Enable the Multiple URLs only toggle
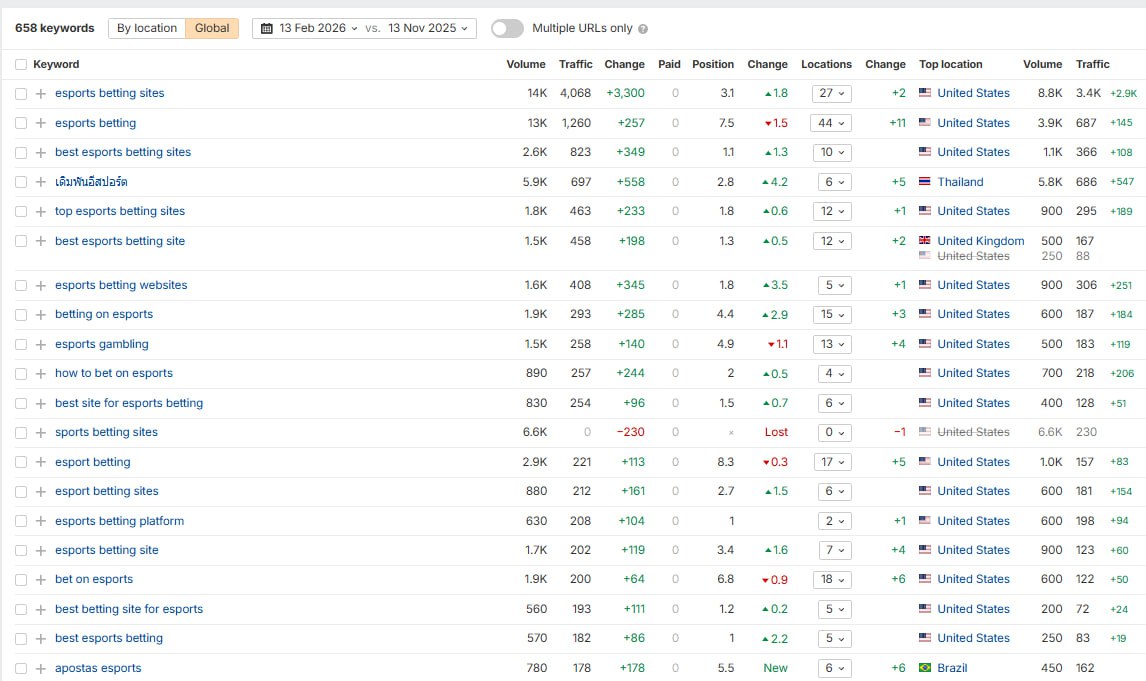Viewport: 1146px width, 681px height. 507,28
